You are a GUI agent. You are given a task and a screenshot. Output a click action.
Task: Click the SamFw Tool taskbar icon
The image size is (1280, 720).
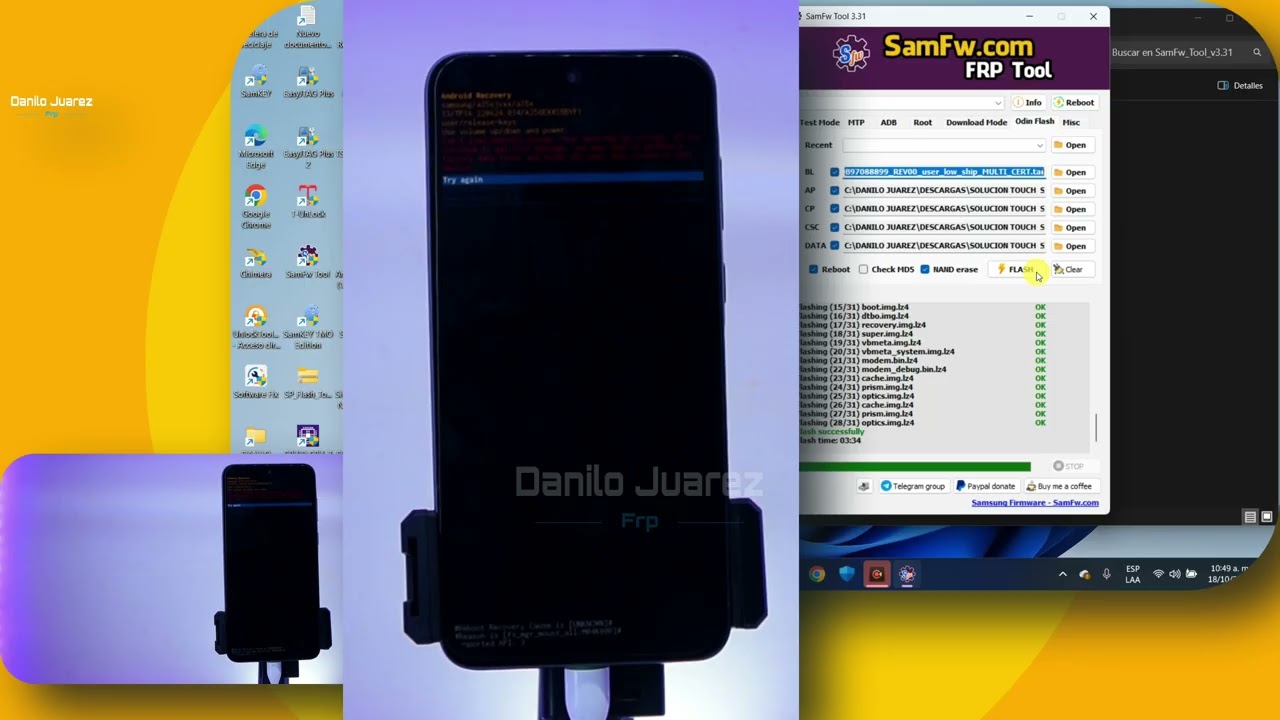pyautogui.click(x=907, y=574)
